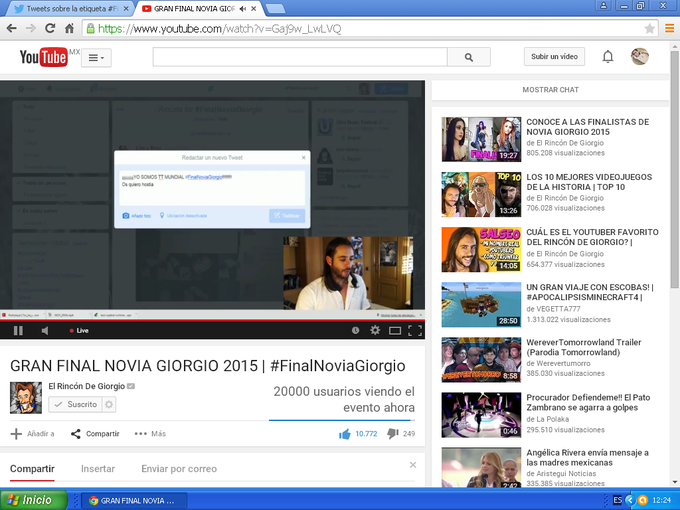Image resolution: width=680 pixels, height=510 pixels.
Task: Bookmark this page with the star icon
Action: tap(649, 29)
